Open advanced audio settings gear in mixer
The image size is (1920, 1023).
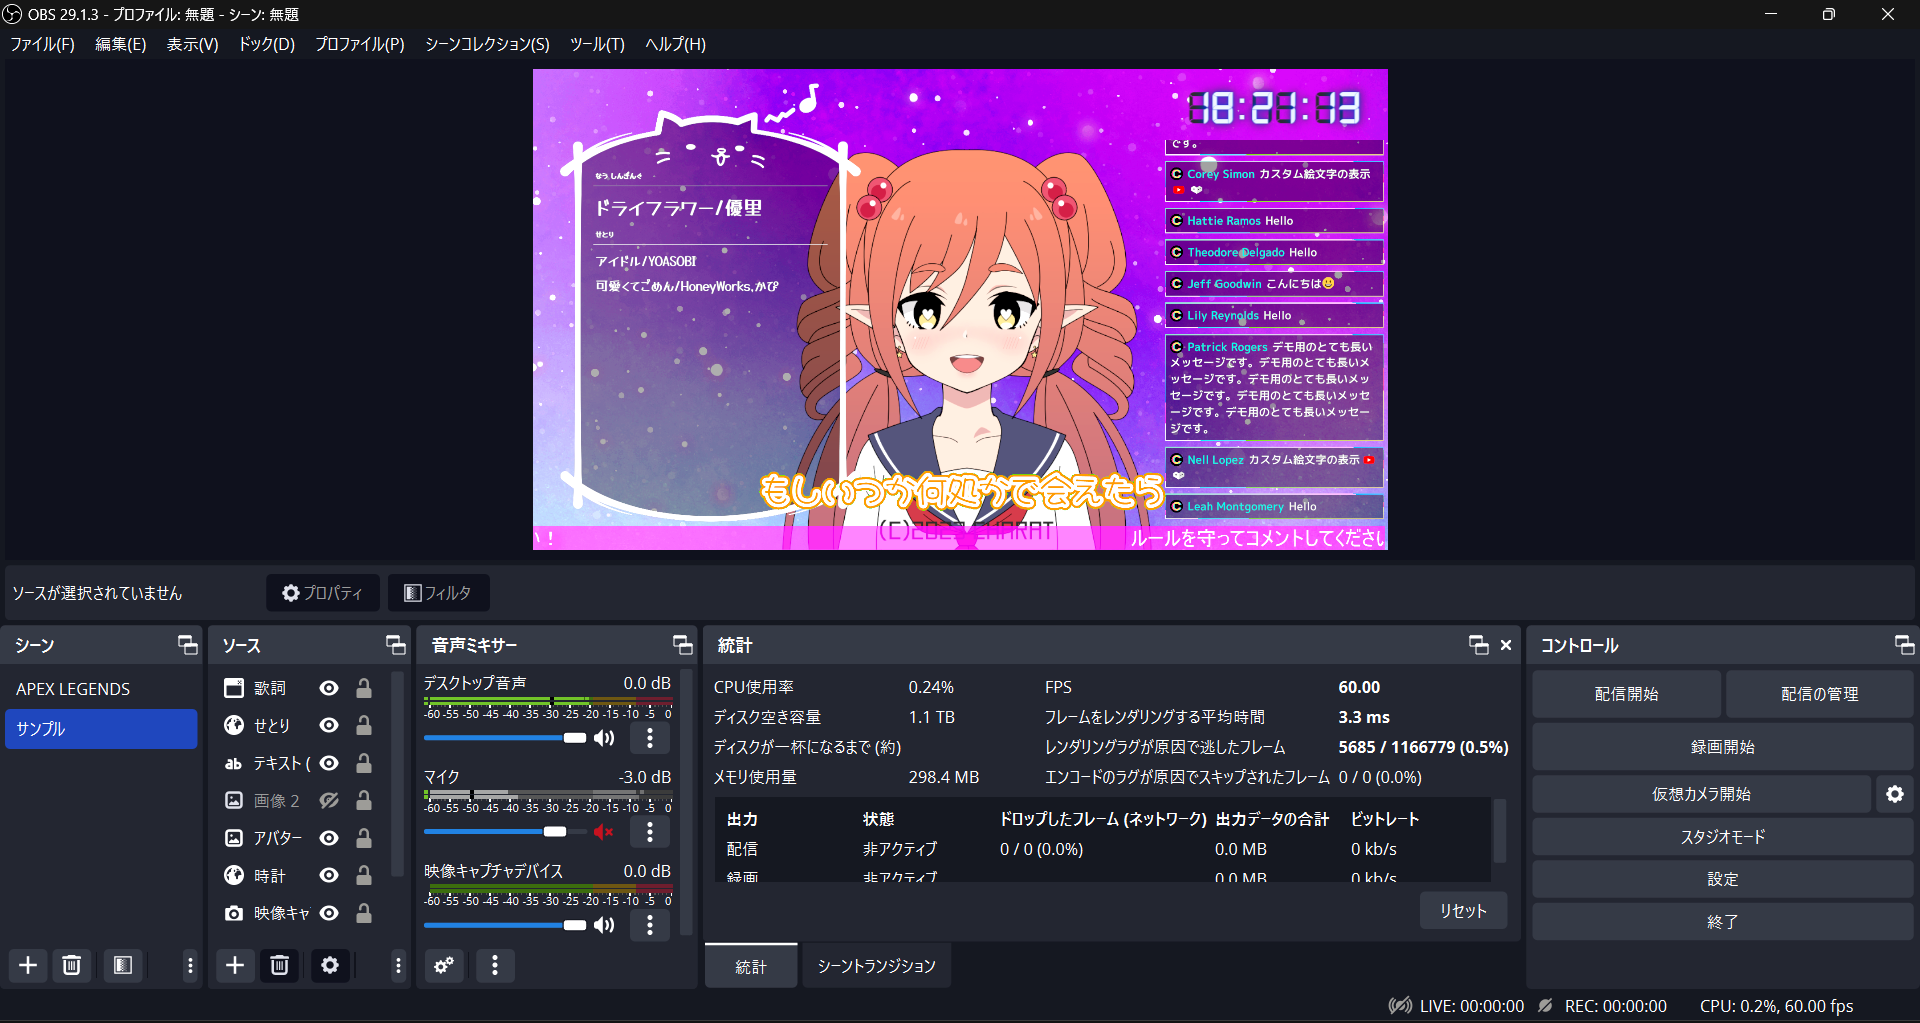(444, 965)
